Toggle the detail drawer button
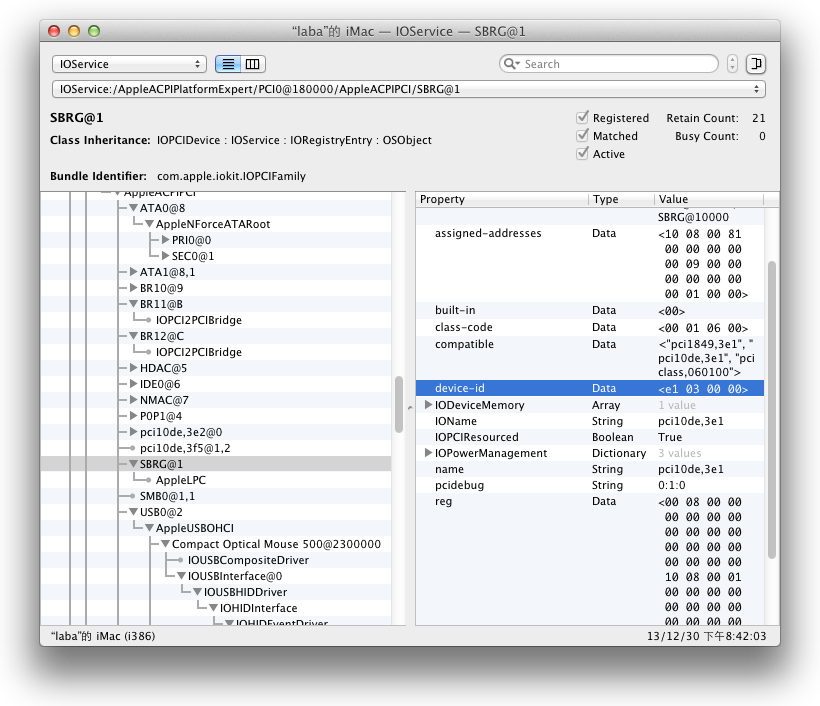820x706 pixels. (756, 64)
